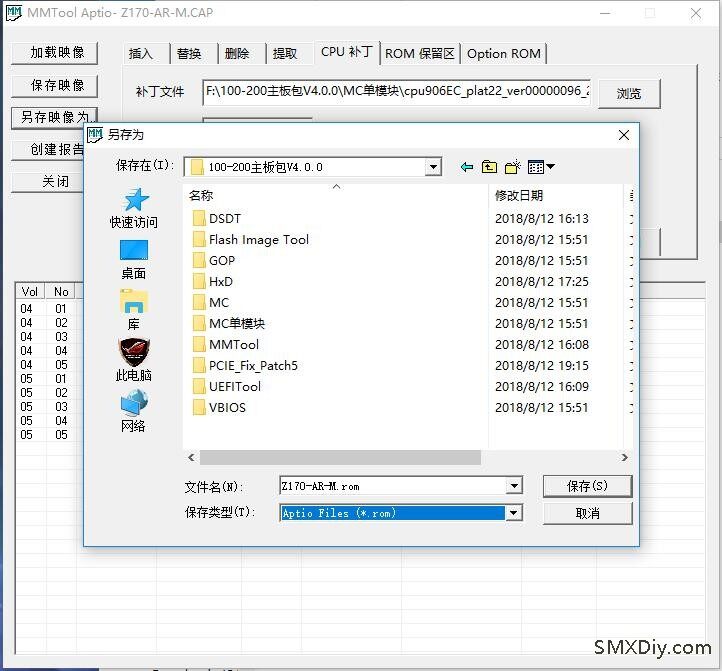Click the scroll left arrow in file list
This screenshot has height=671, width=722.
(x=191, y=457)
